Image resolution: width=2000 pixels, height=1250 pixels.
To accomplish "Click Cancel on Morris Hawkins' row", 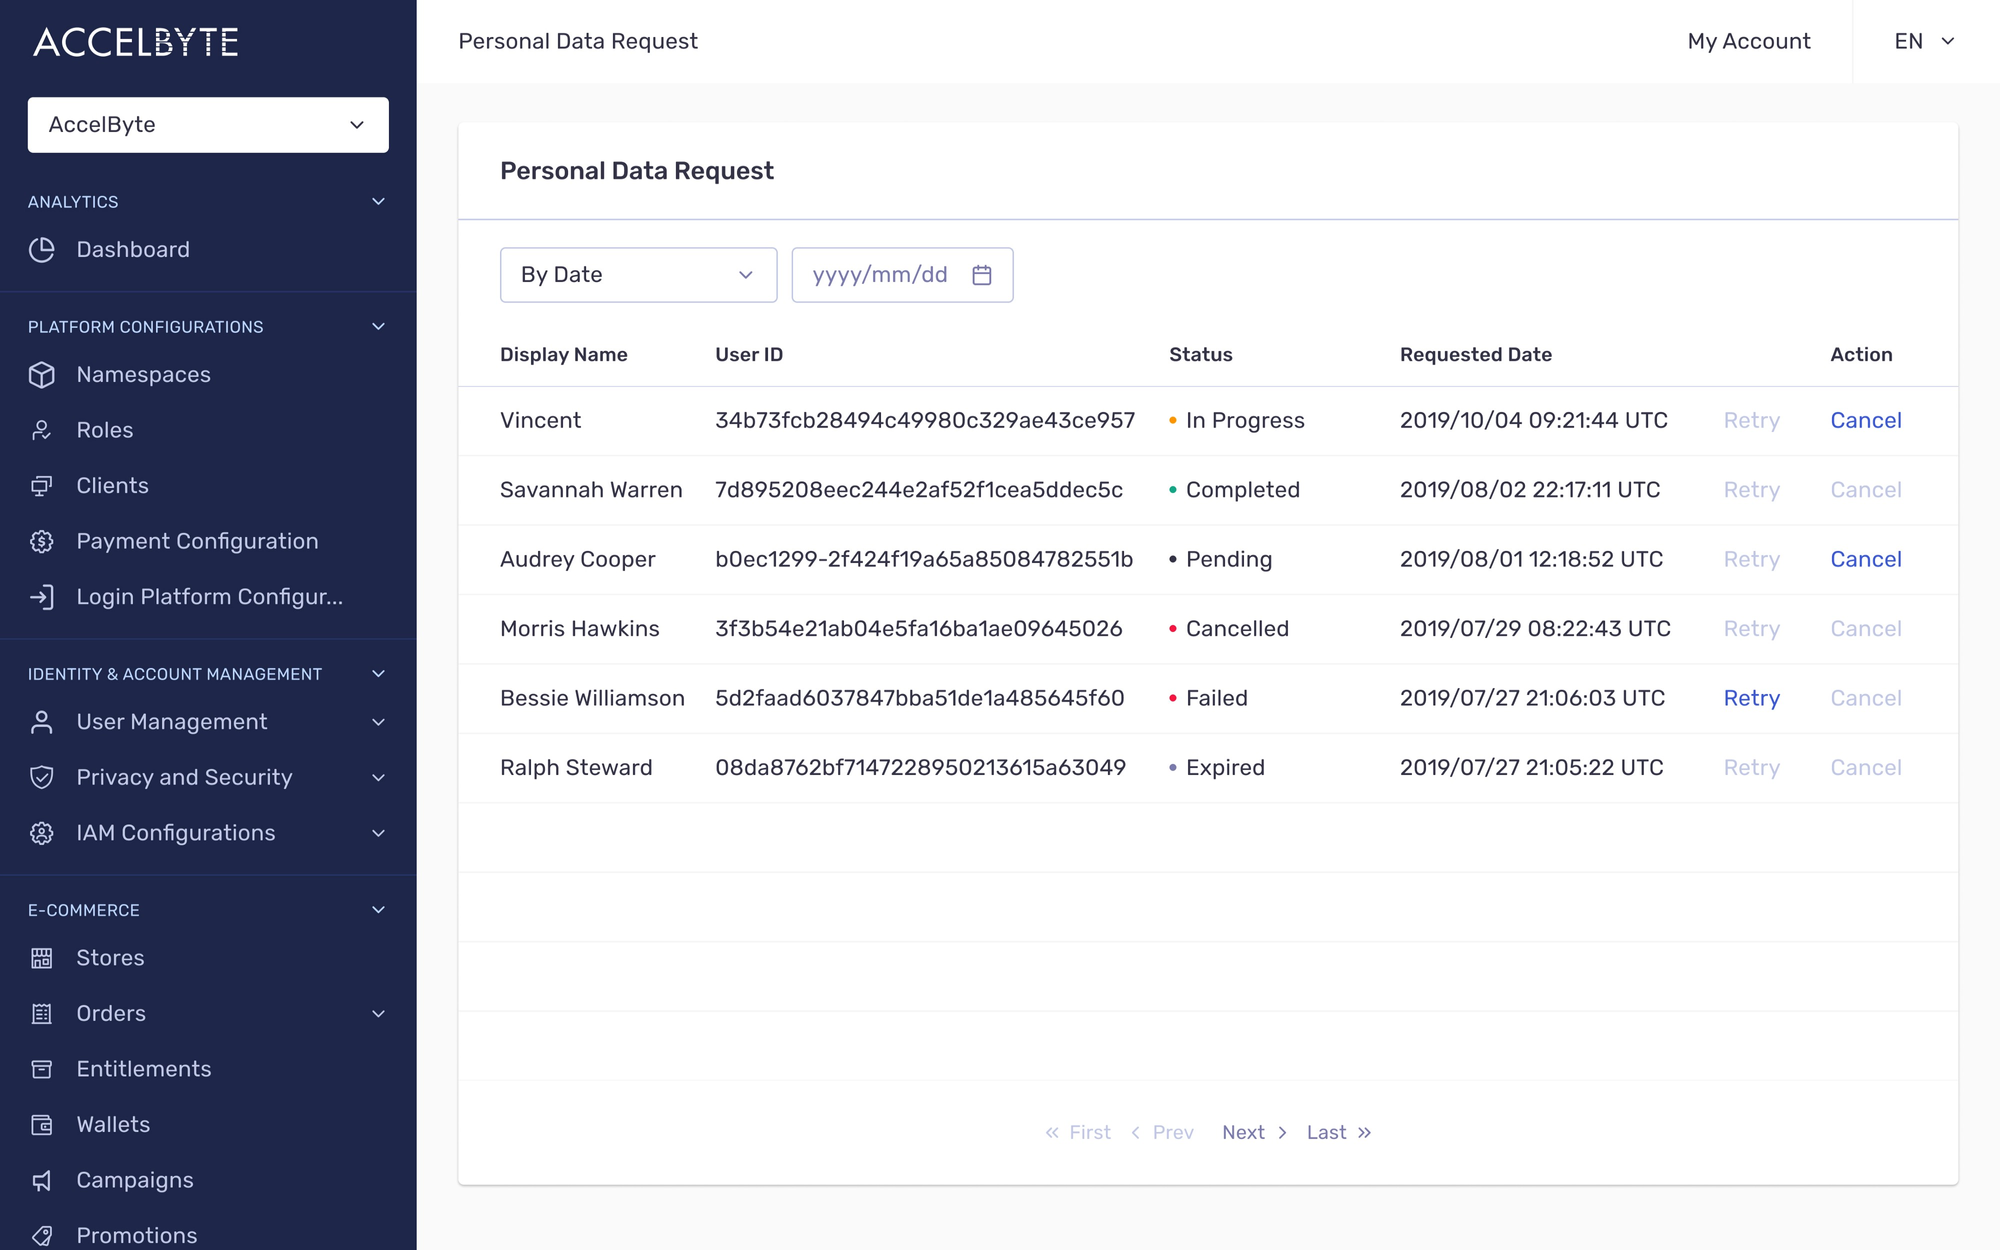I will click(1866, 629).
